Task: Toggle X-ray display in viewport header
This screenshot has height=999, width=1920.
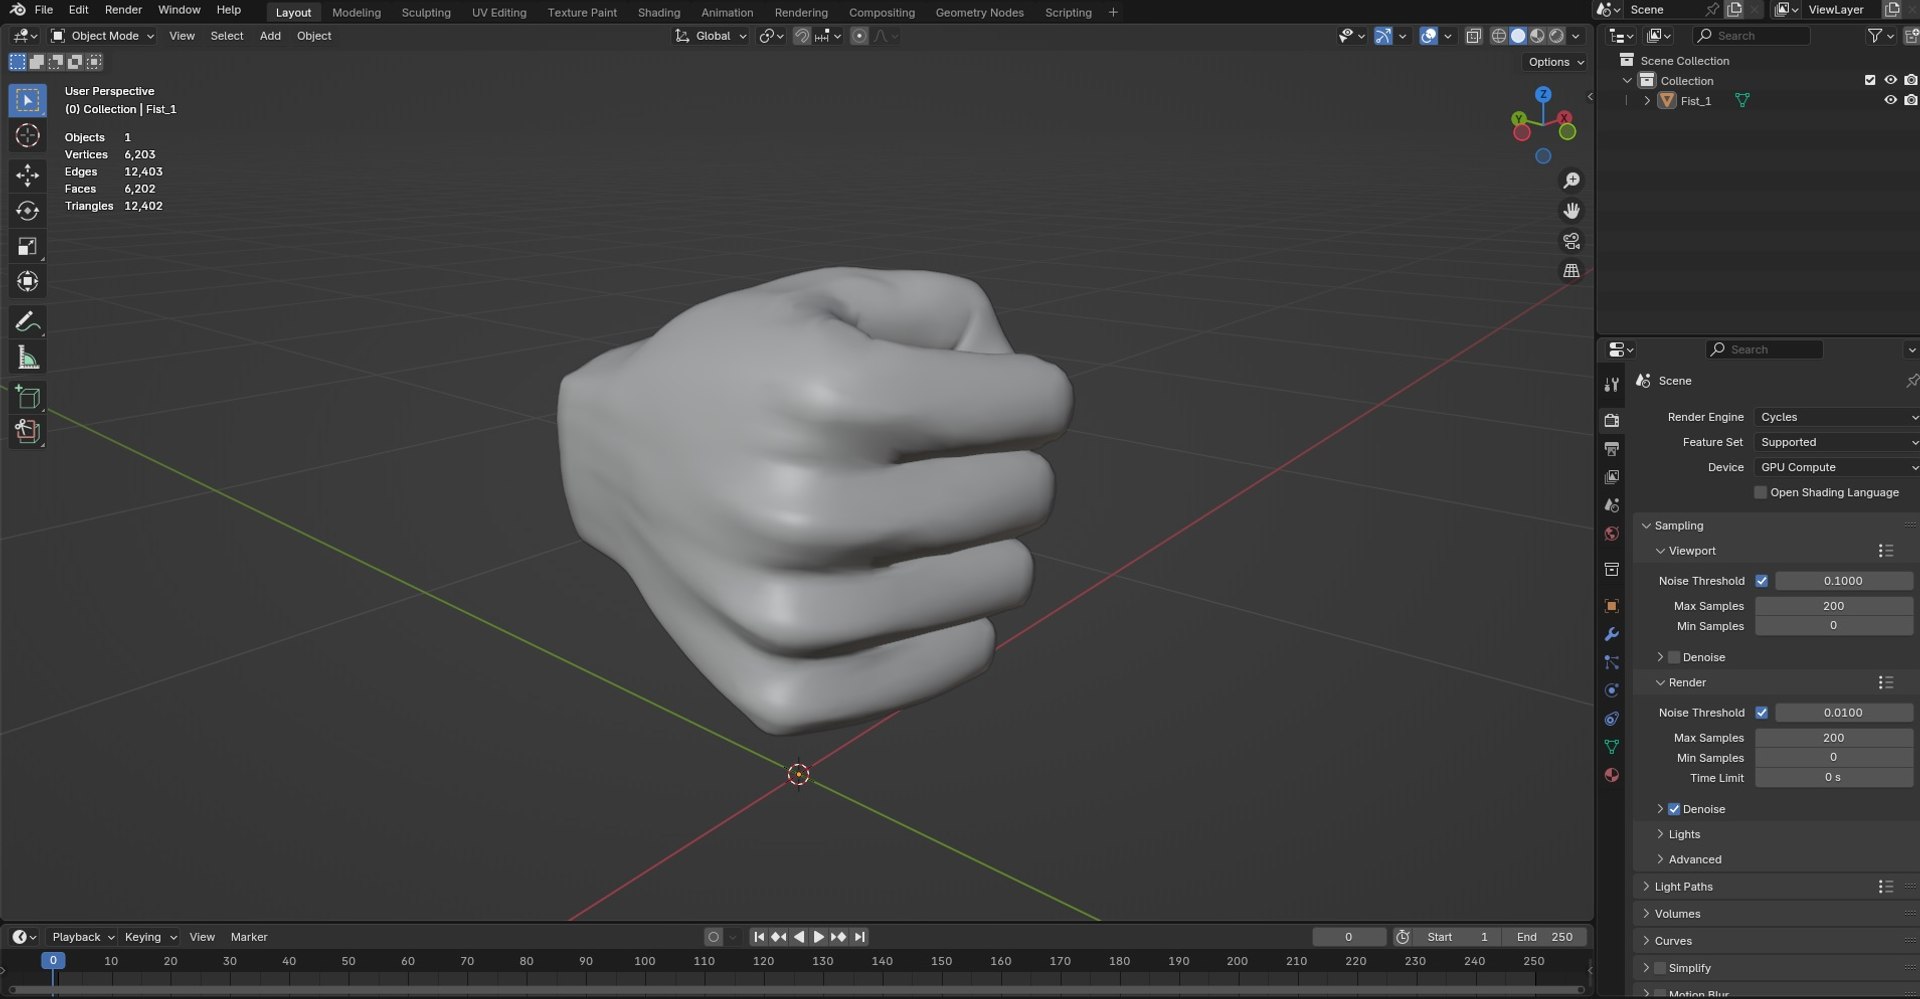Action: 1473,36
